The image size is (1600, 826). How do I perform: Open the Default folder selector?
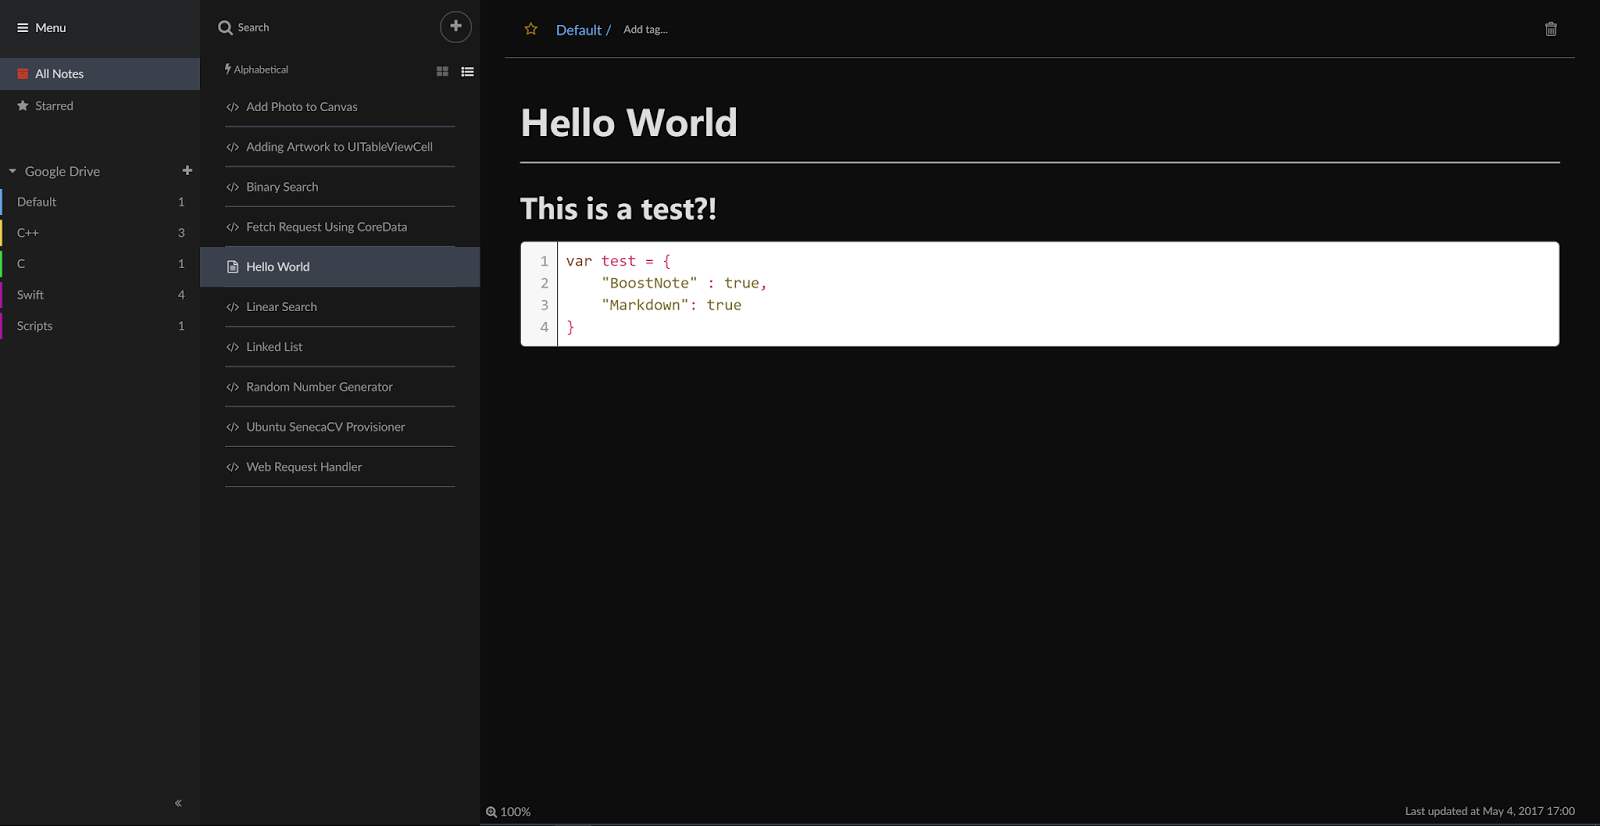pyautogui.click(x=578, y=30)
